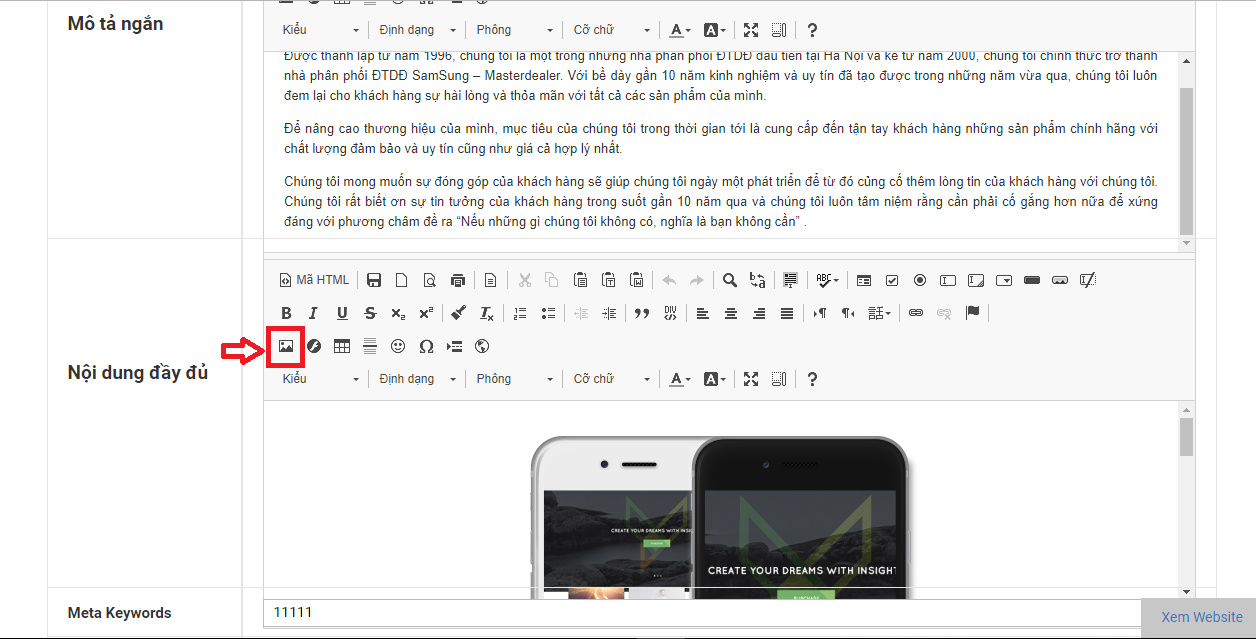Open Phông dropdown in Nội dung đầy đủ

tap(513, 379)
